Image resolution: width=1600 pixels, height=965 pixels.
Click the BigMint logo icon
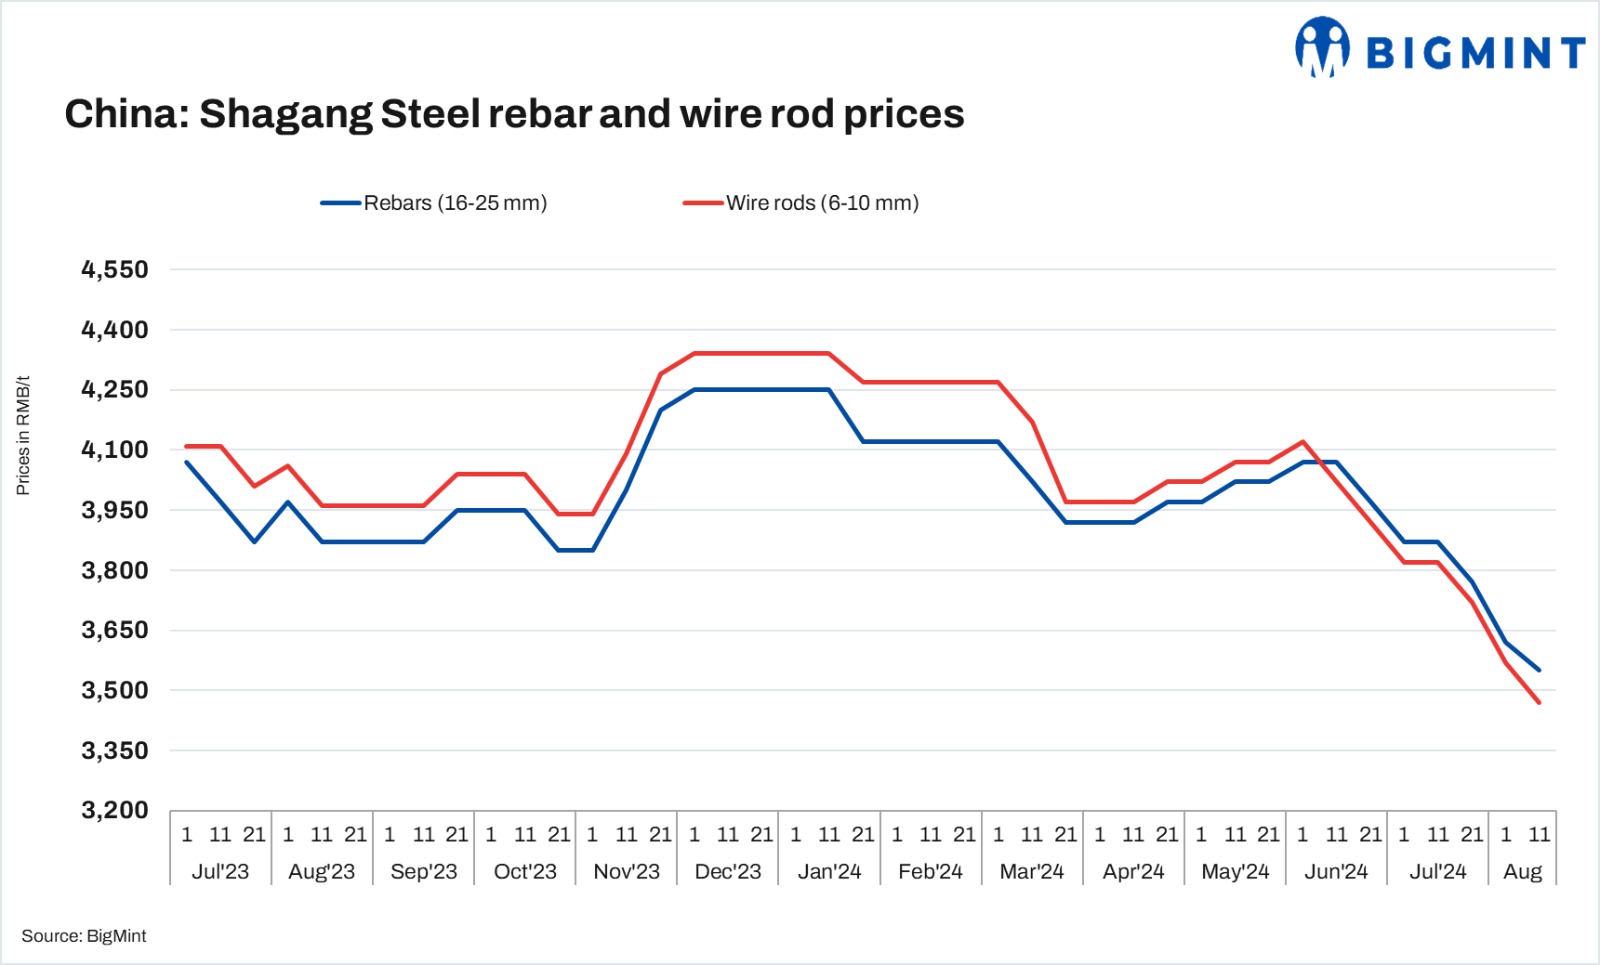(x=1322, y=47)
